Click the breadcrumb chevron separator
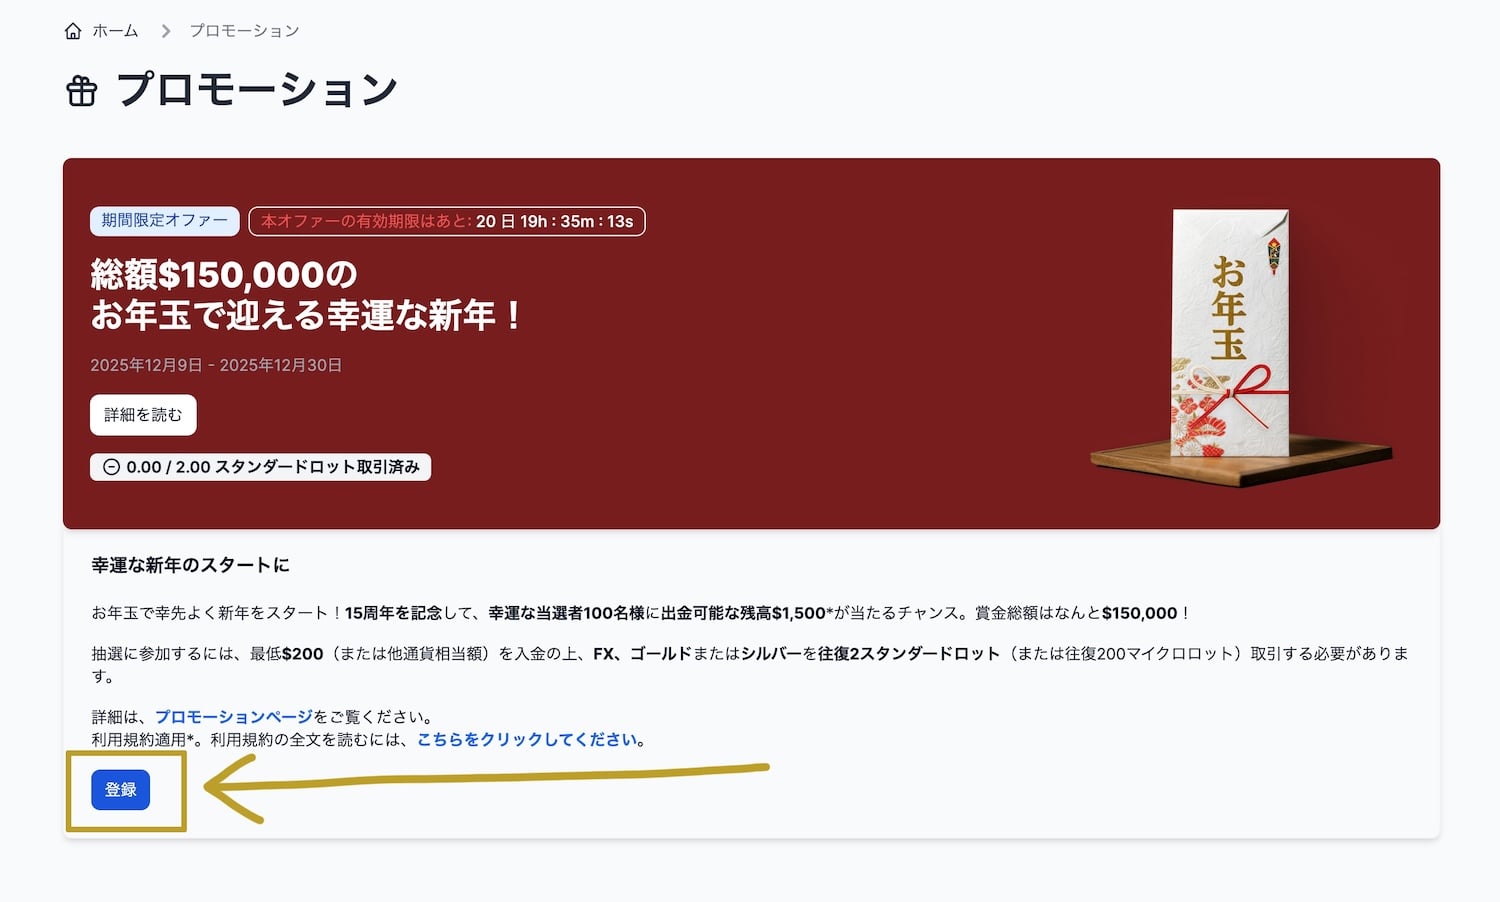 click(166, 31)
